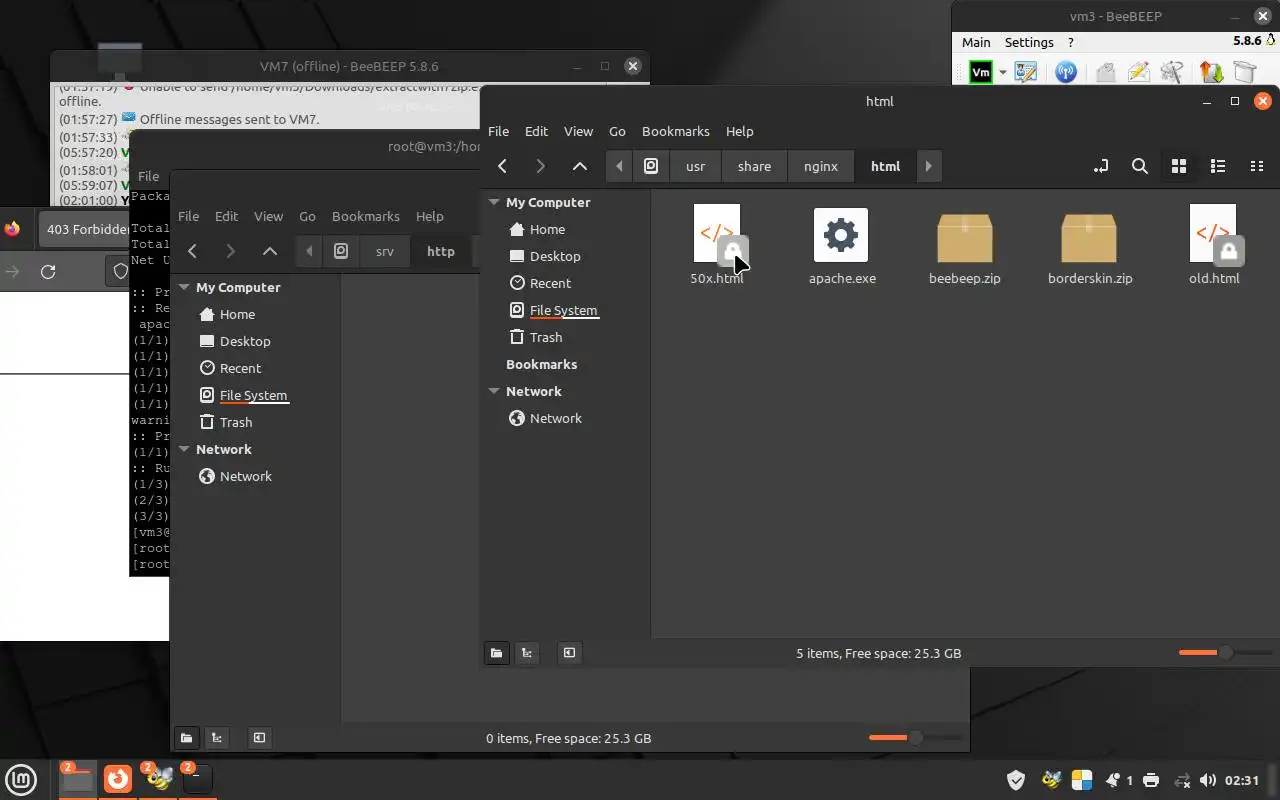Open Firefox from taskbar
1280x800 pixels.
tap(118, 778)
